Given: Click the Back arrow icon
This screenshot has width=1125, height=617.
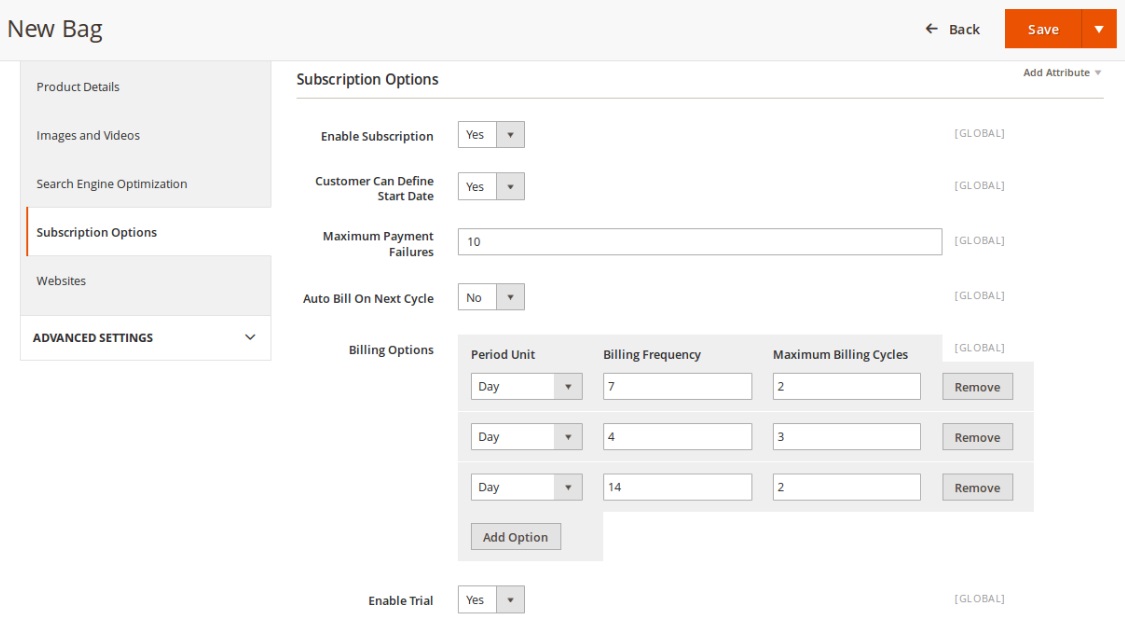Looking at the screenshot, I should pos(931,29).
